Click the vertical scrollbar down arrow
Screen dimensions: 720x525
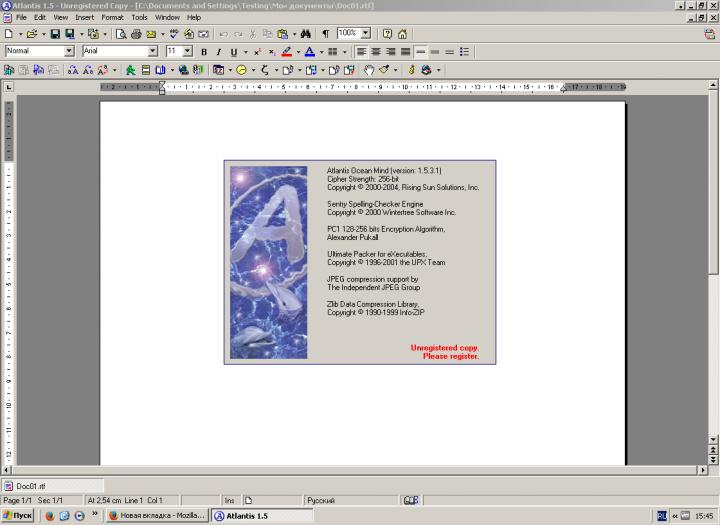[x=713, y=440]
